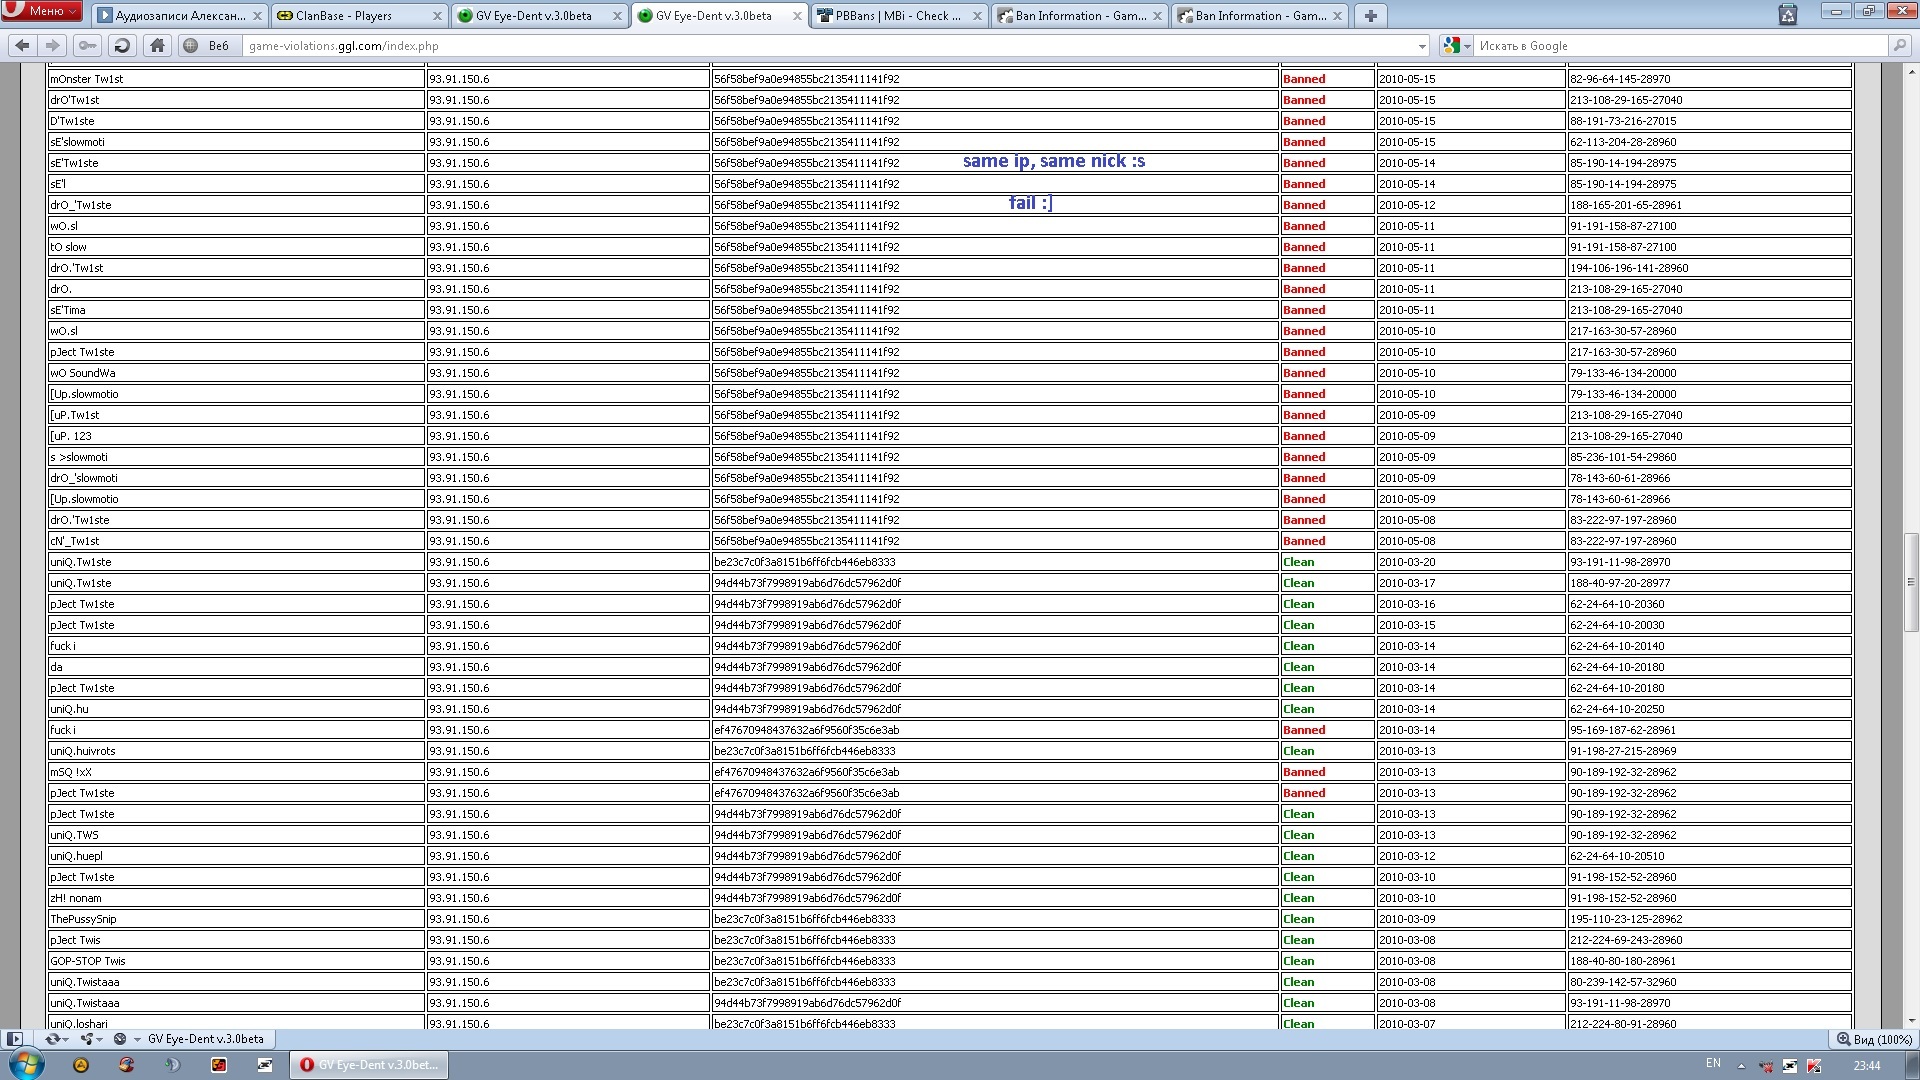1920x1080 pixels.
Task: Open the Opera Меню dropdown
Action: pyautogui.click(x=44, y=11)
